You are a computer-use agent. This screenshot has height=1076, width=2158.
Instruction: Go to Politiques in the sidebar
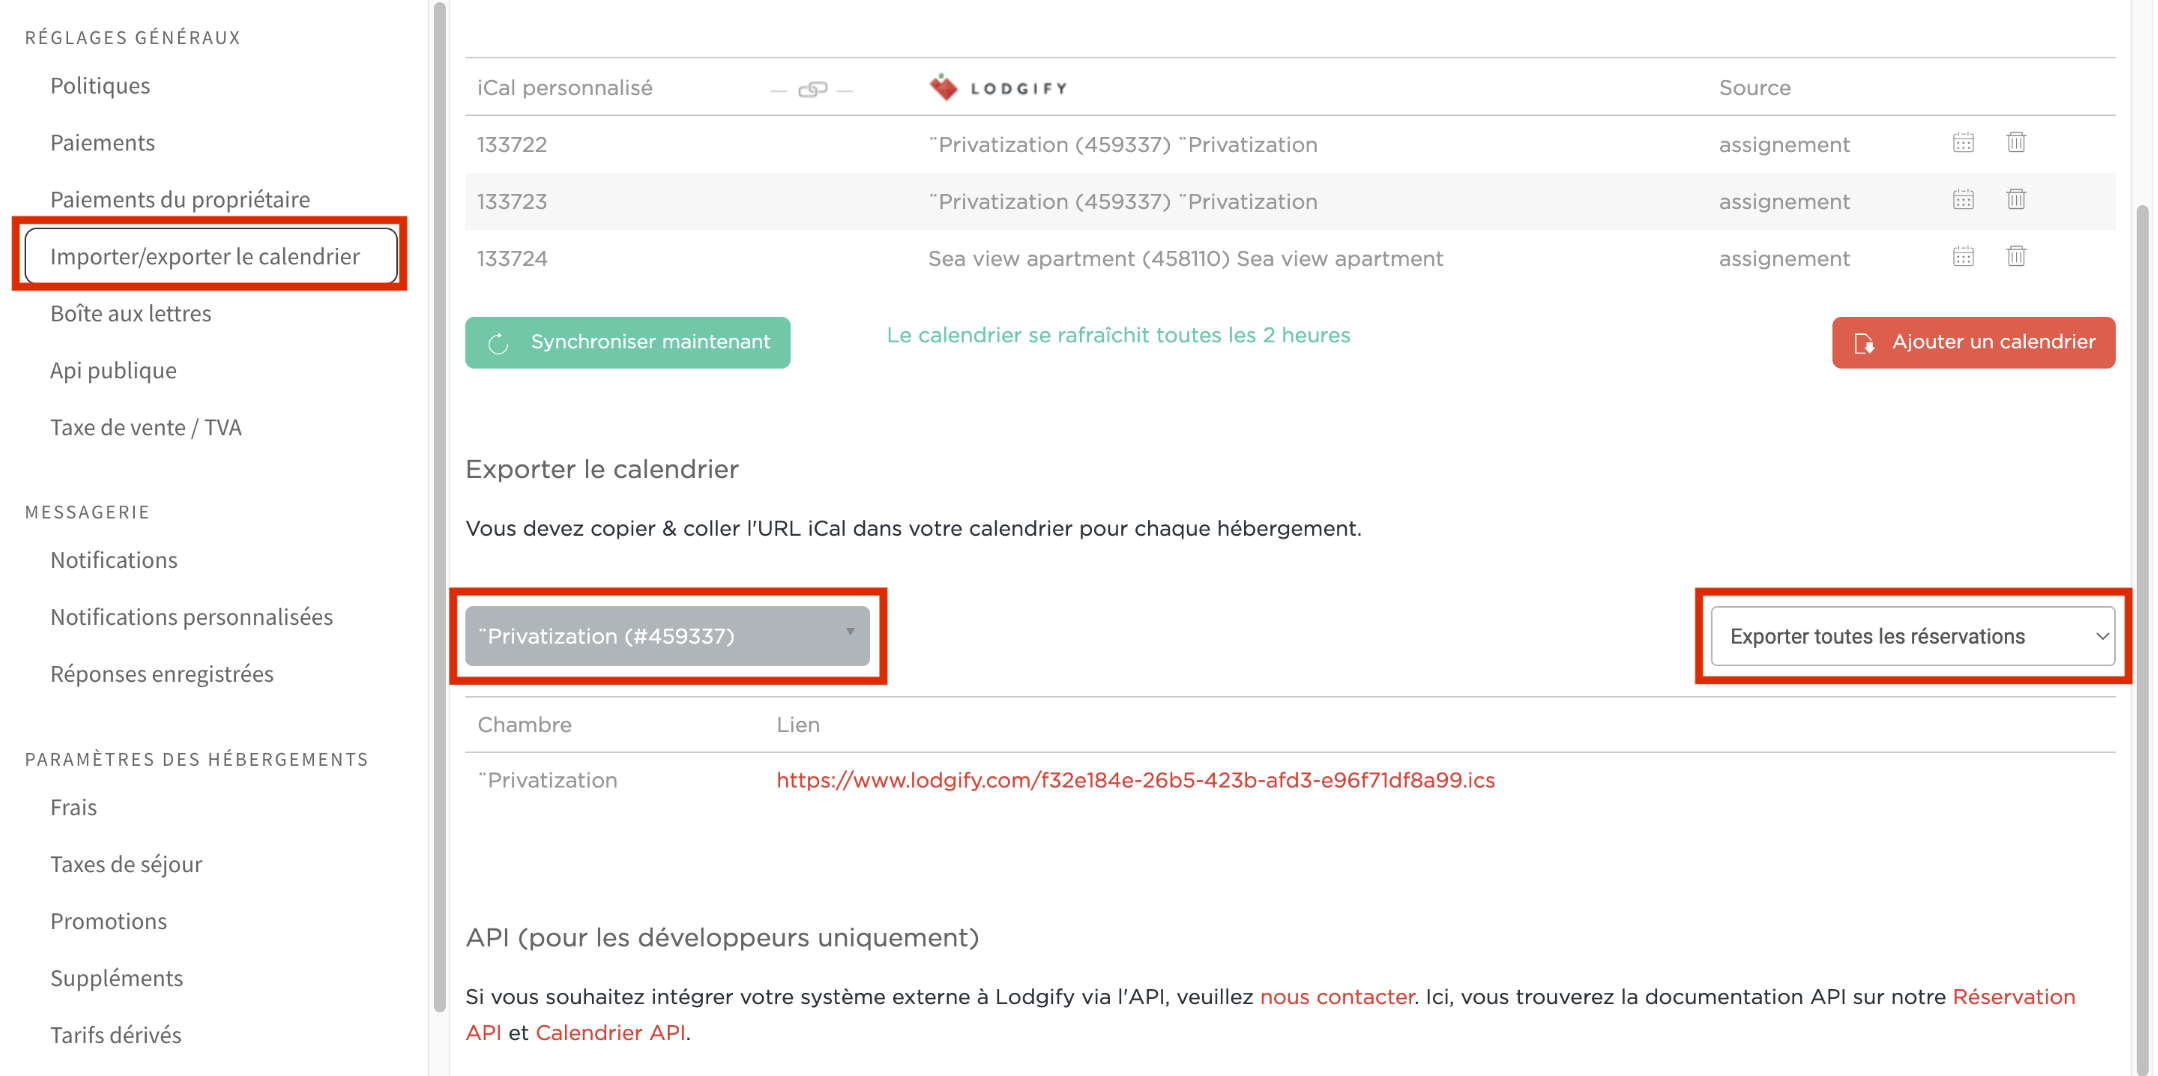100,86
